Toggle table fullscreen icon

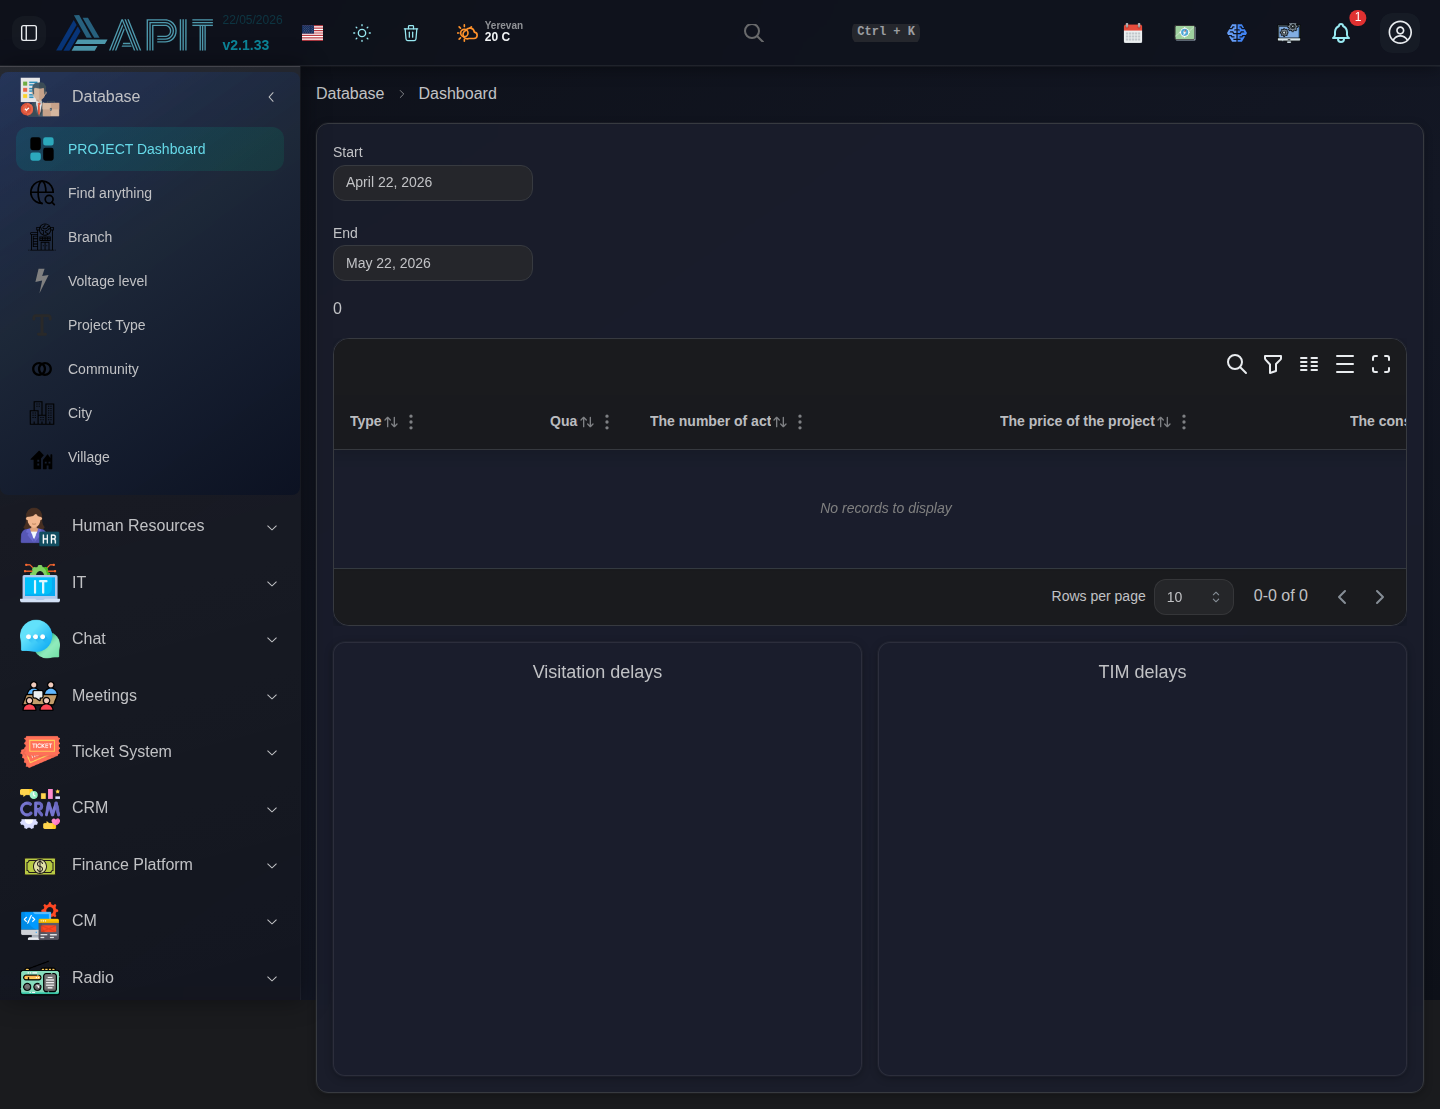1381,364
